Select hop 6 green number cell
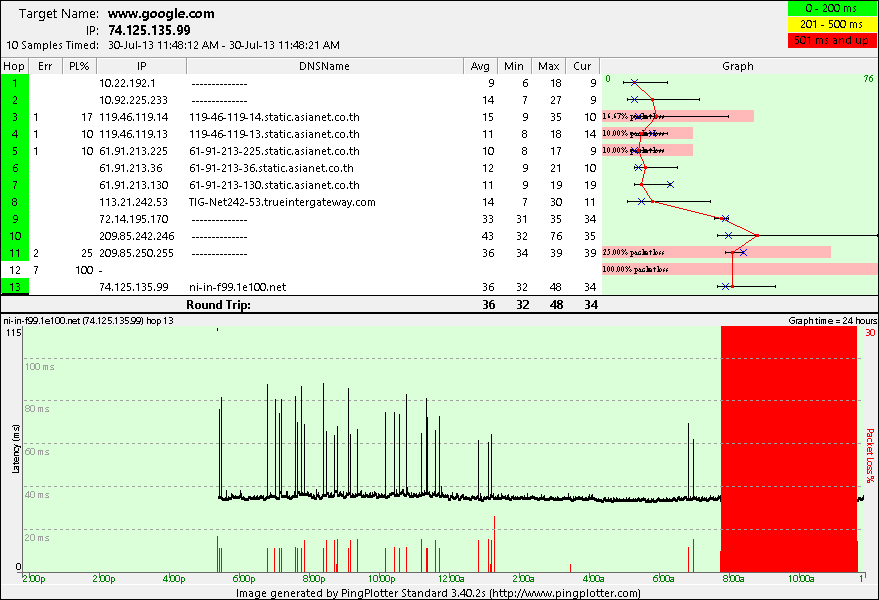 [x=15, y=168]
